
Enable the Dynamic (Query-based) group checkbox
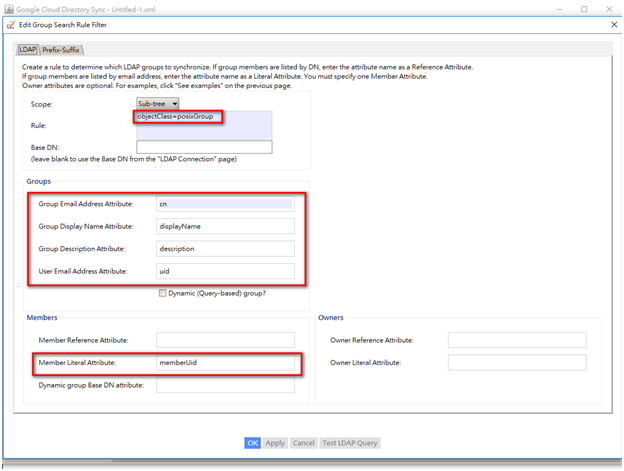pyautogui.click(x=163, y=293)
